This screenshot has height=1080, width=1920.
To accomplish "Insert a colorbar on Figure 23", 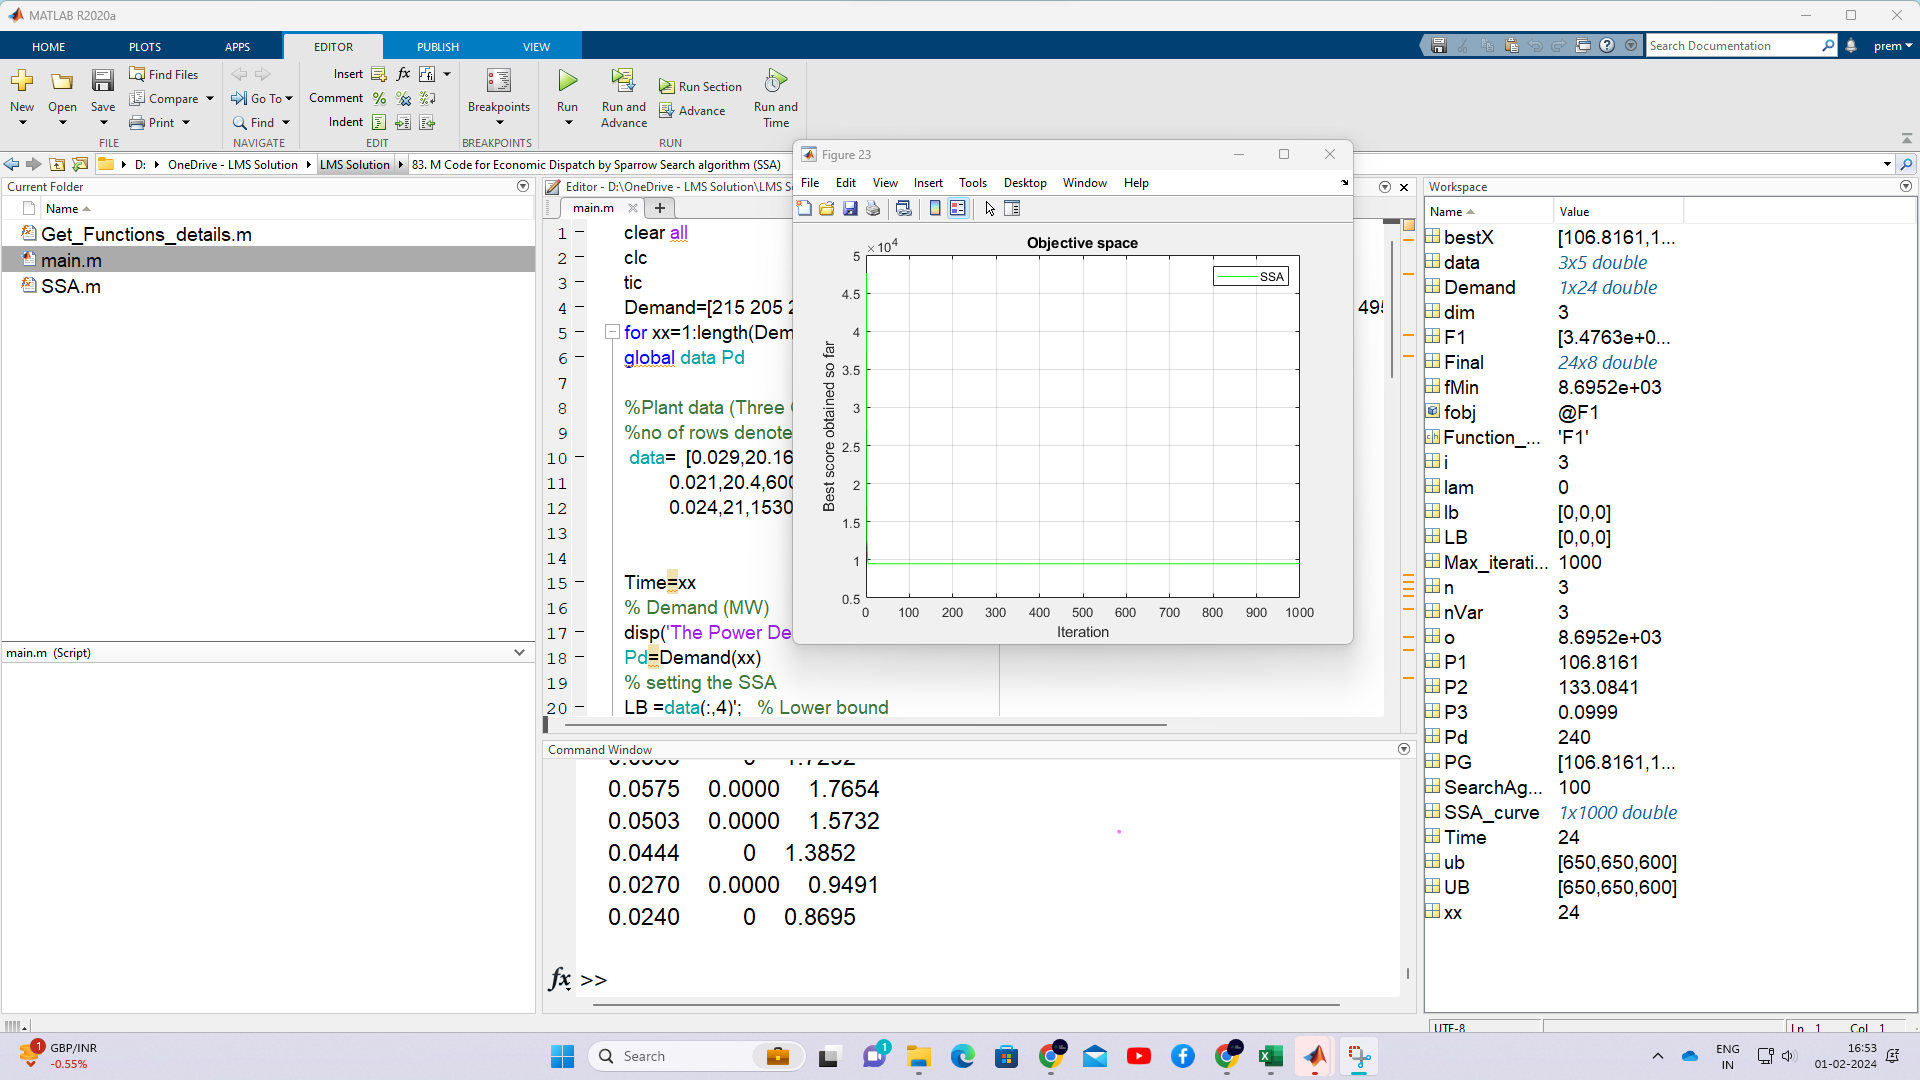I will pyautogui.click(x=935, y=208).
